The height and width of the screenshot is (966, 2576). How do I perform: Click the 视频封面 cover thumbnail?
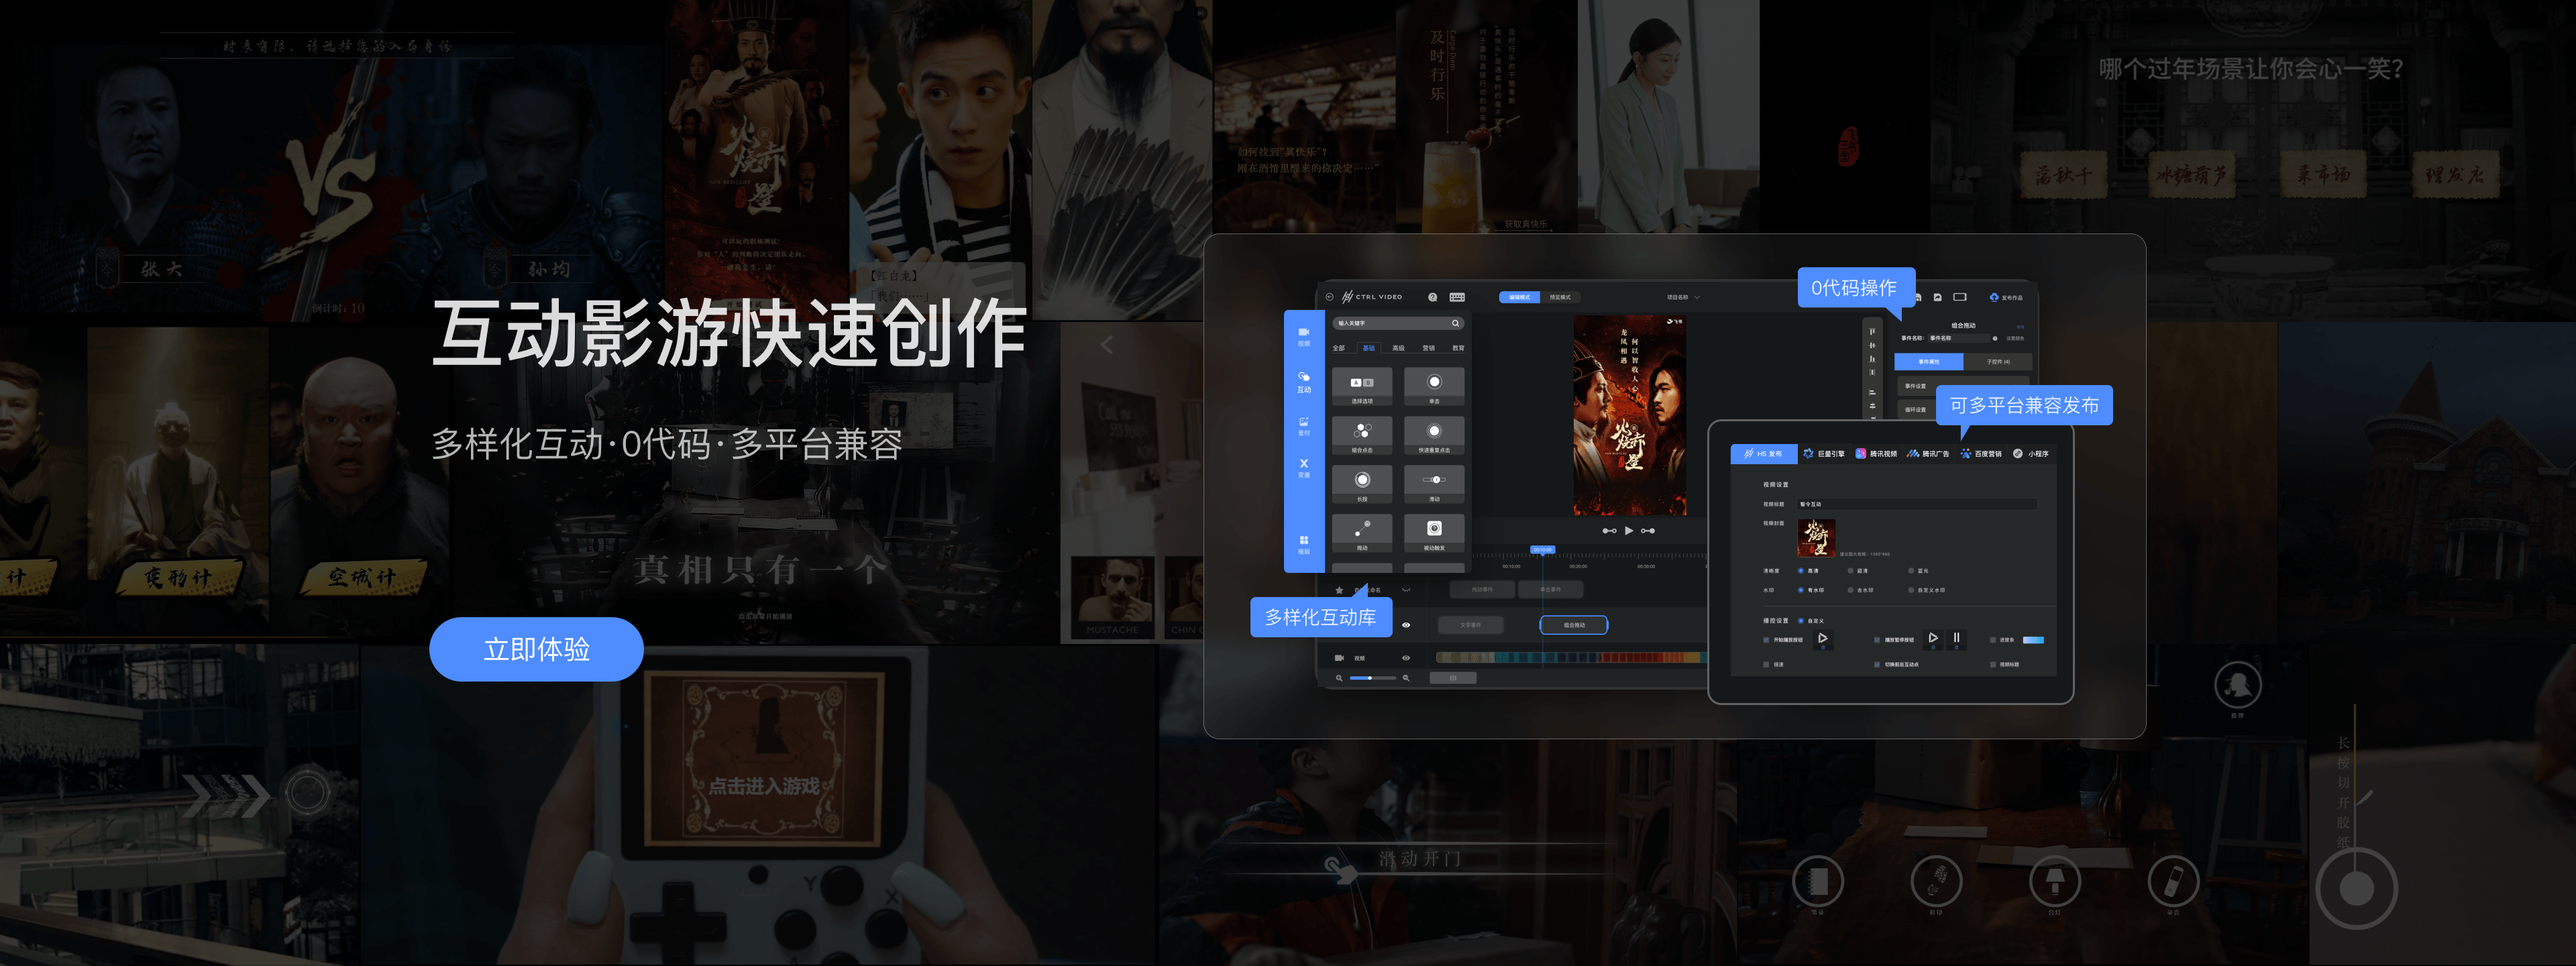tap(1817, 538)
